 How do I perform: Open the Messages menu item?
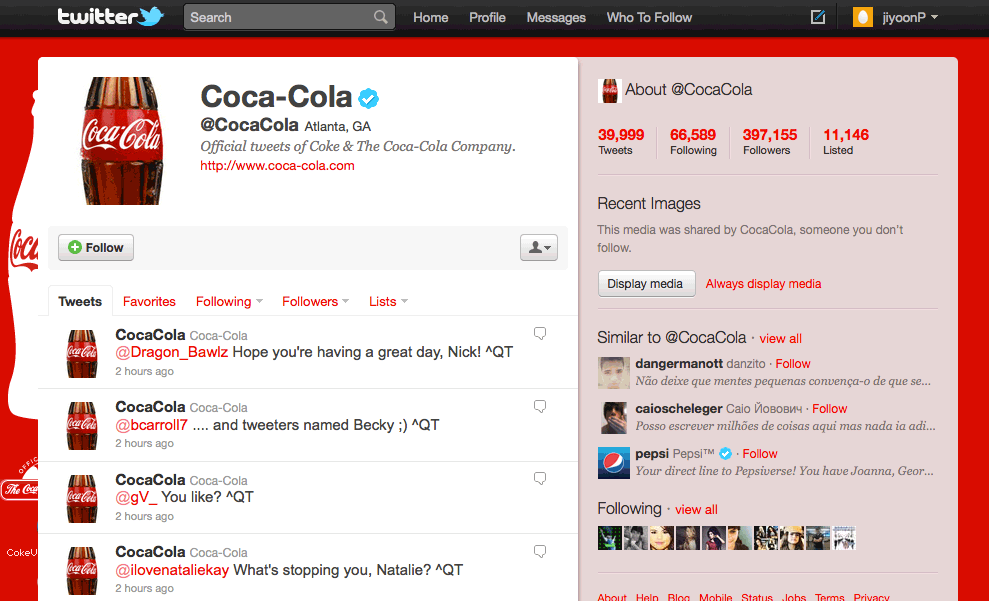[555, 17]
